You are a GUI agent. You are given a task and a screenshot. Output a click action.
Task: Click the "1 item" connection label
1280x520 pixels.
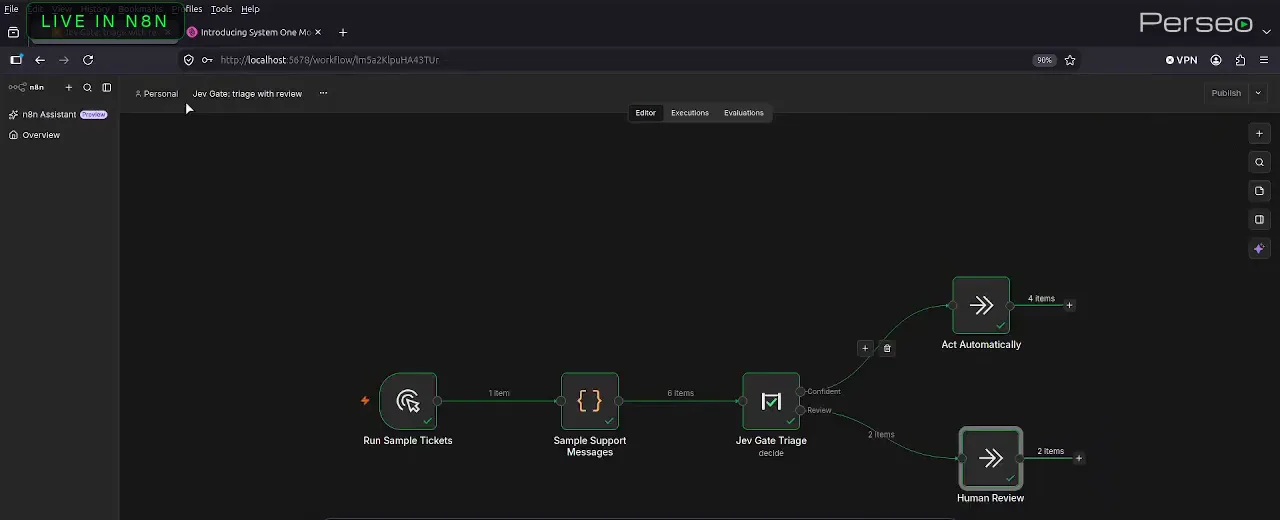[499, 393]
